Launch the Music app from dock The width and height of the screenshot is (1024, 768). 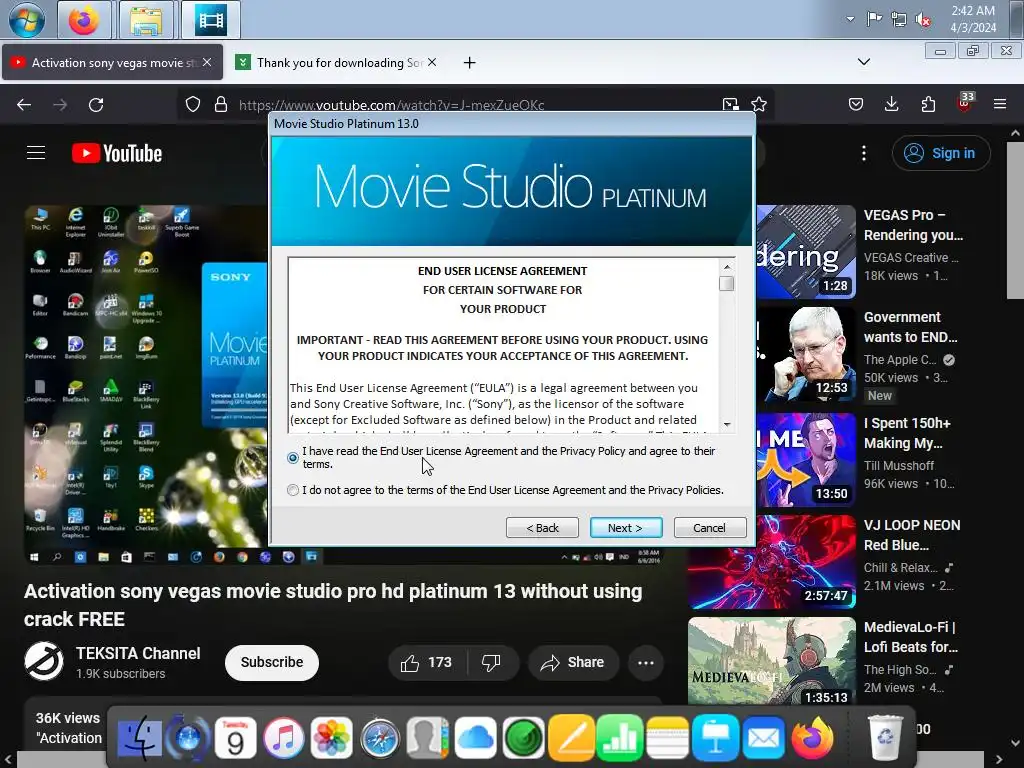click(283, 738)
